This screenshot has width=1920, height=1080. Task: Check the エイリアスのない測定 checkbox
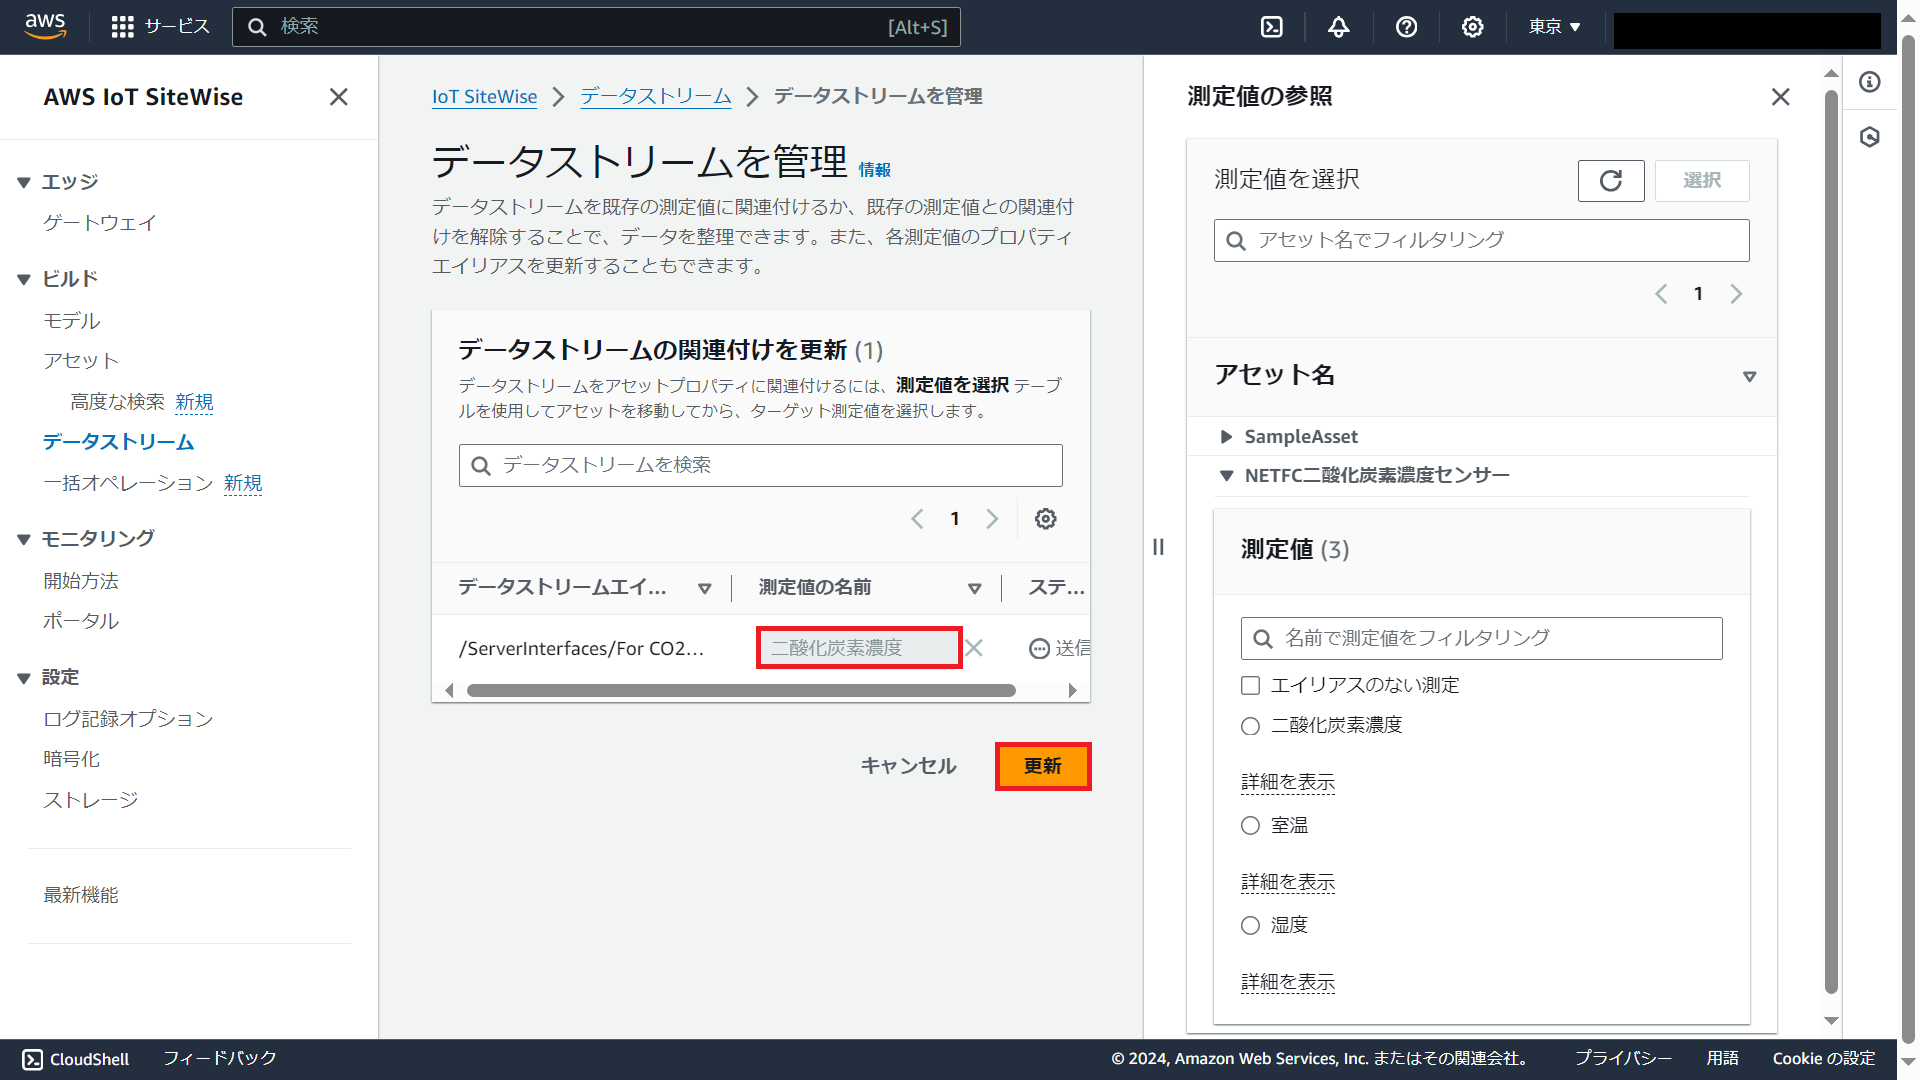pyautogui.click(x=1250, y=685)
